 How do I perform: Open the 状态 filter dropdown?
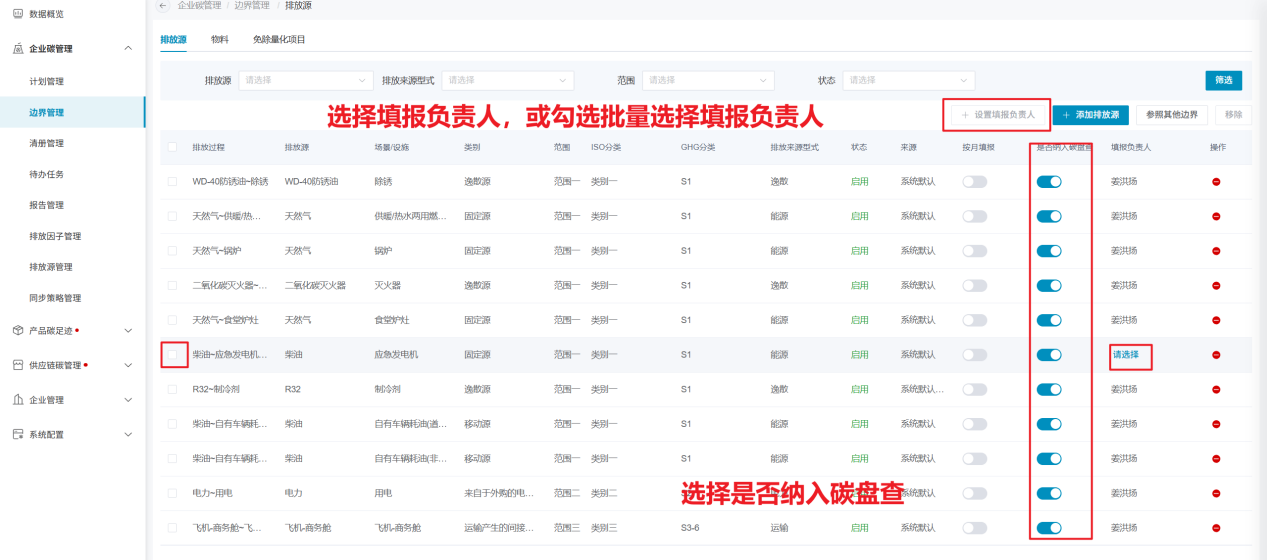[908, 80]
